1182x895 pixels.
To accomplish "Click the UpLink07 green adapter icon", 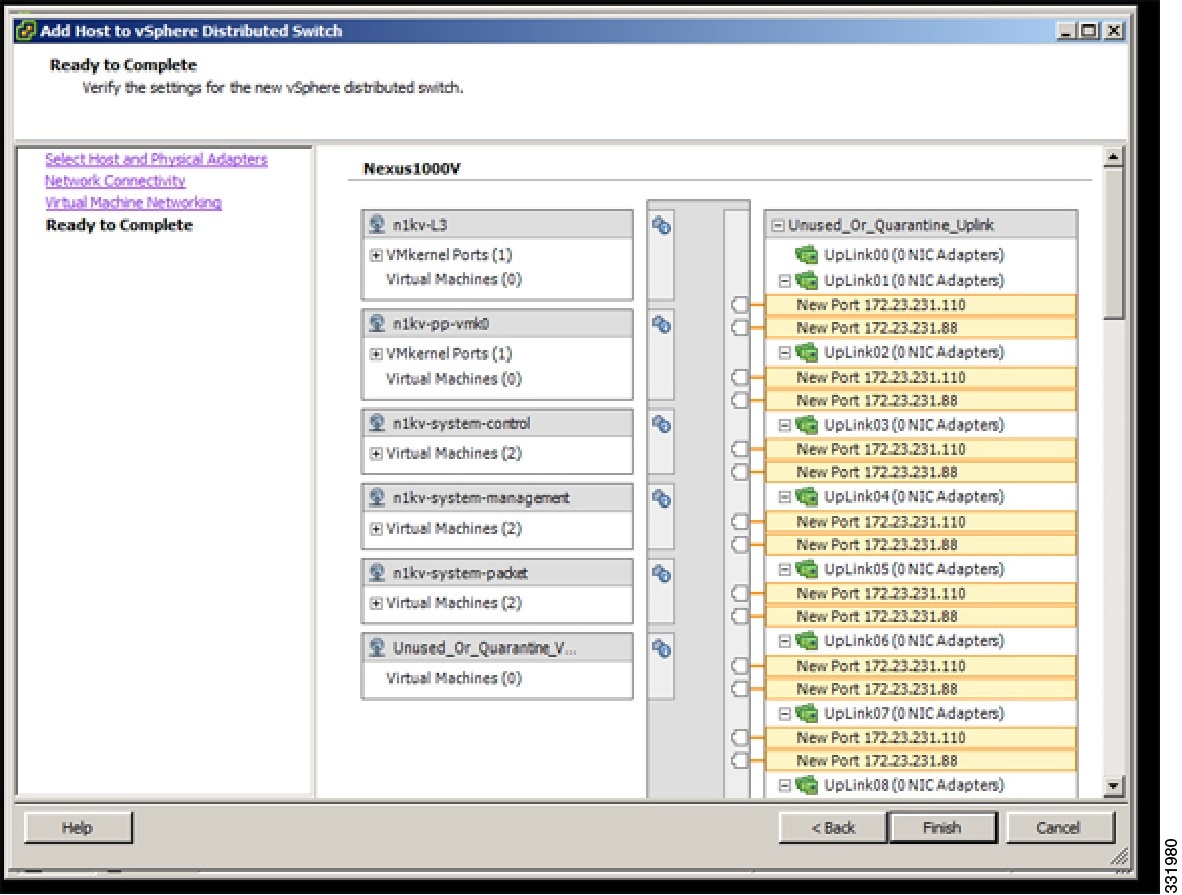I will click(x=807, y=713).
